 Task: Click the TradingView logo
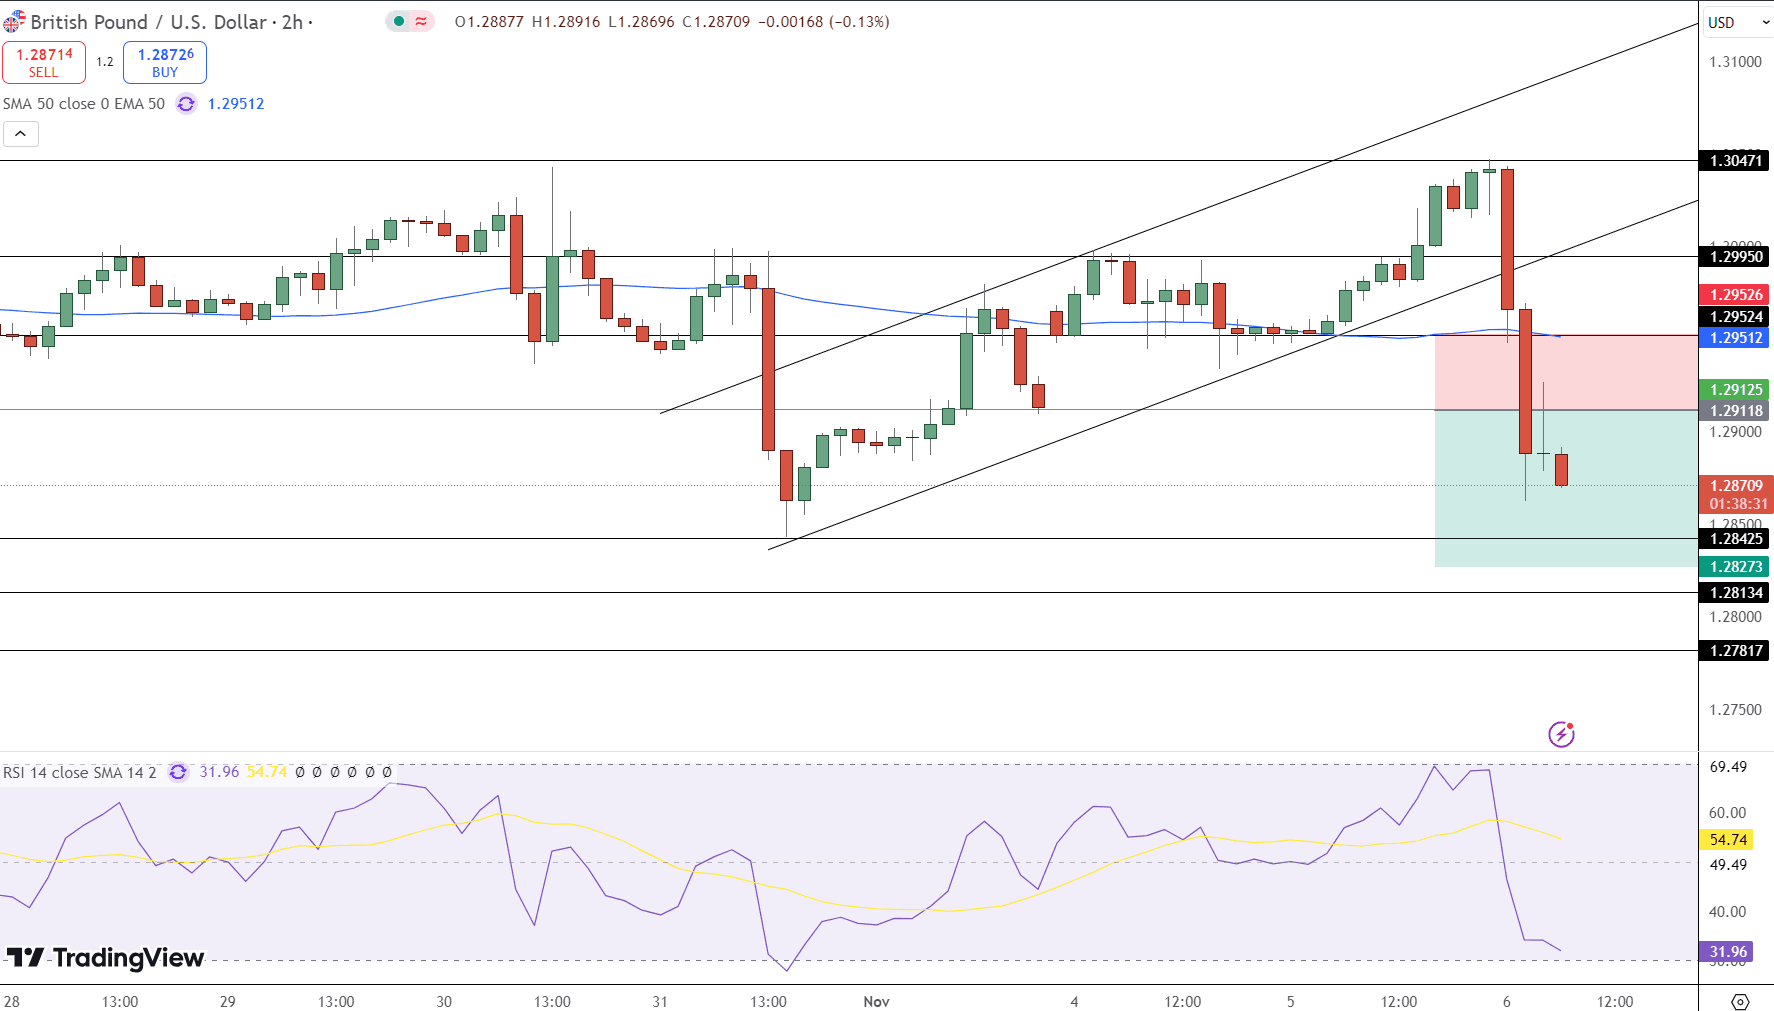coord(105,958)
